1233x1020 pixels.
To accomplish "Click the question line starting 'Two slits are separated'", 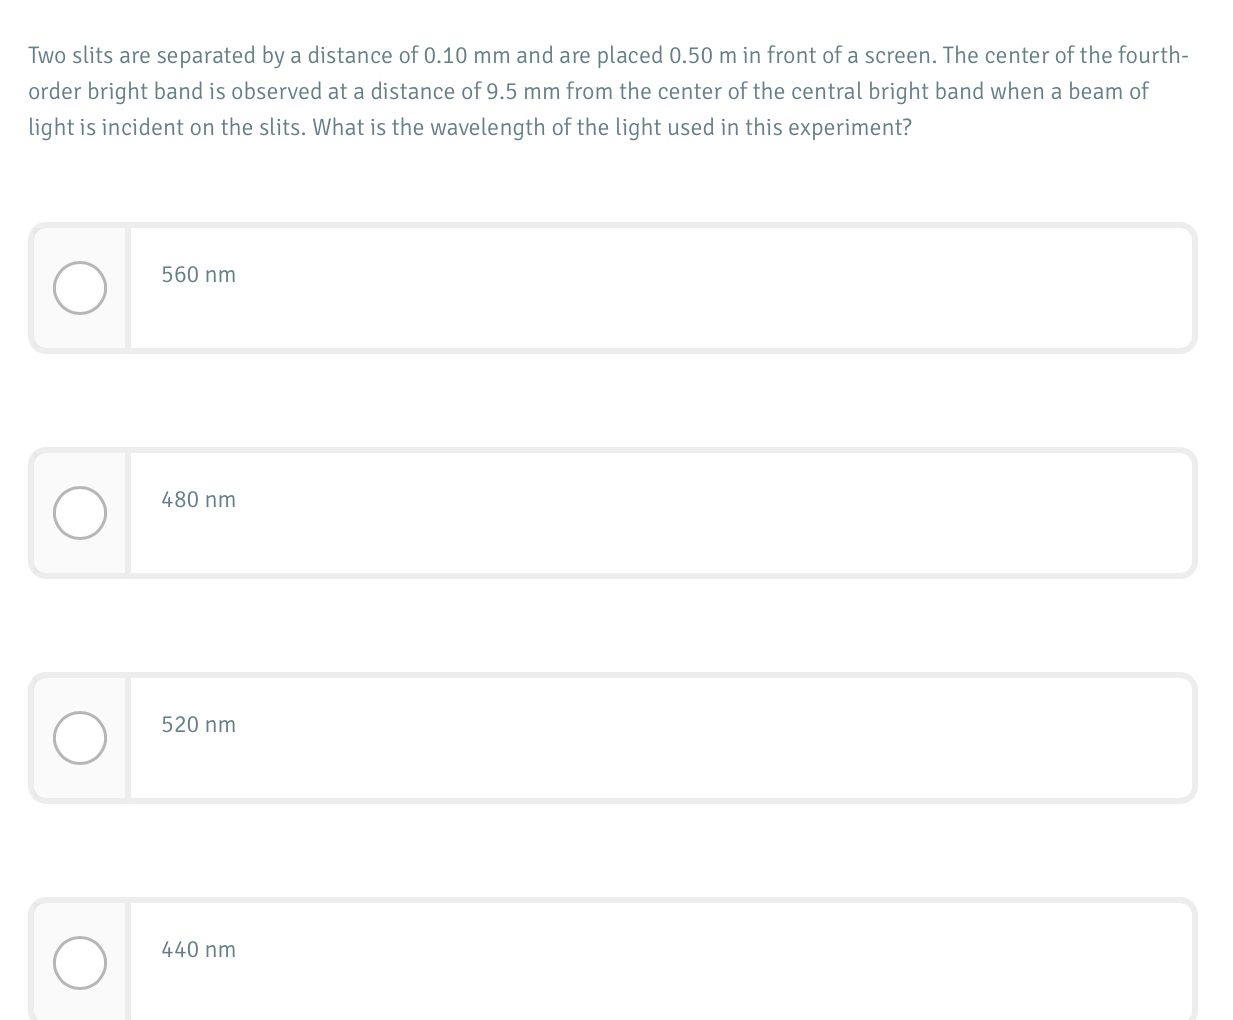I will point(608,55).
